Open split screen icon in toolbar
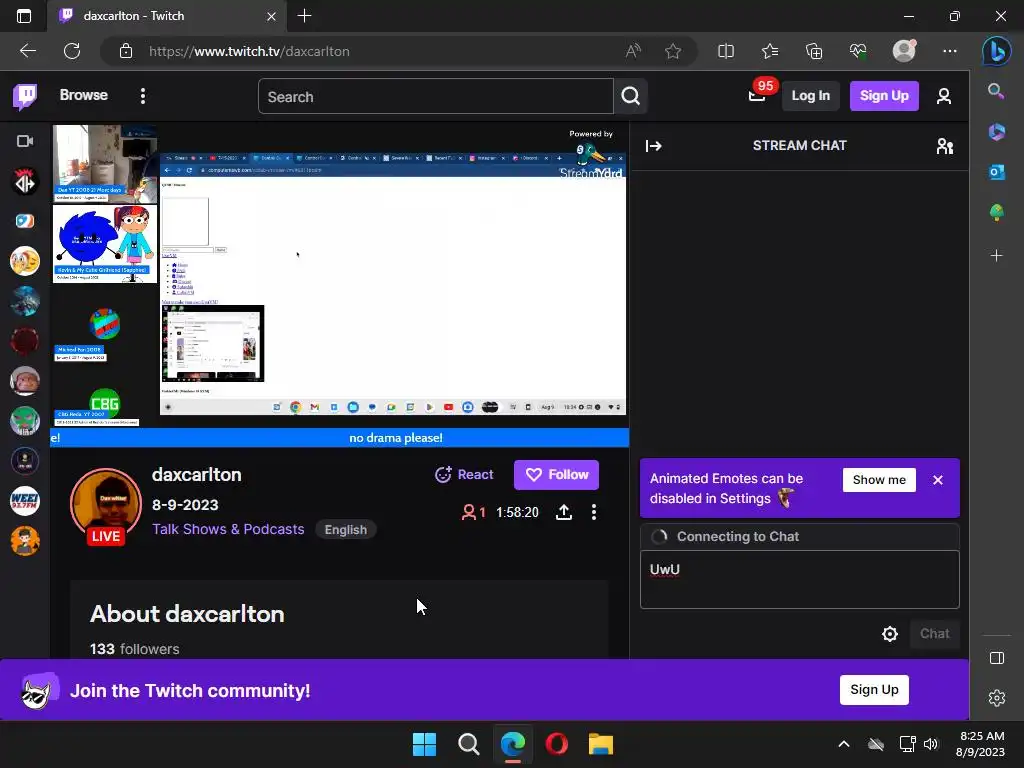1024x768 pixels. 726,51
